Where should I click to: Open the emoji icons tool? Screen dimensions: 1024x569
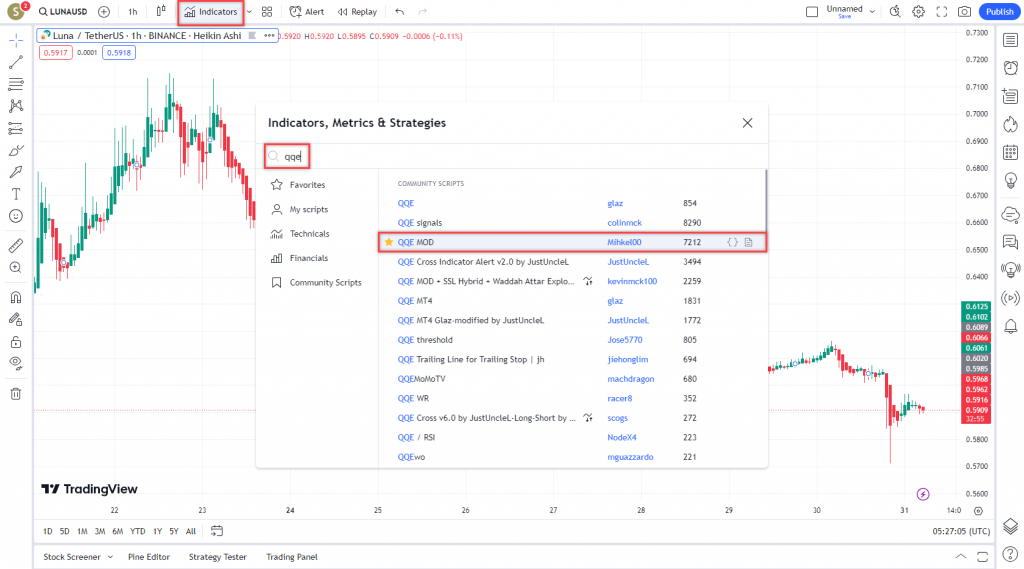(16, 216)
